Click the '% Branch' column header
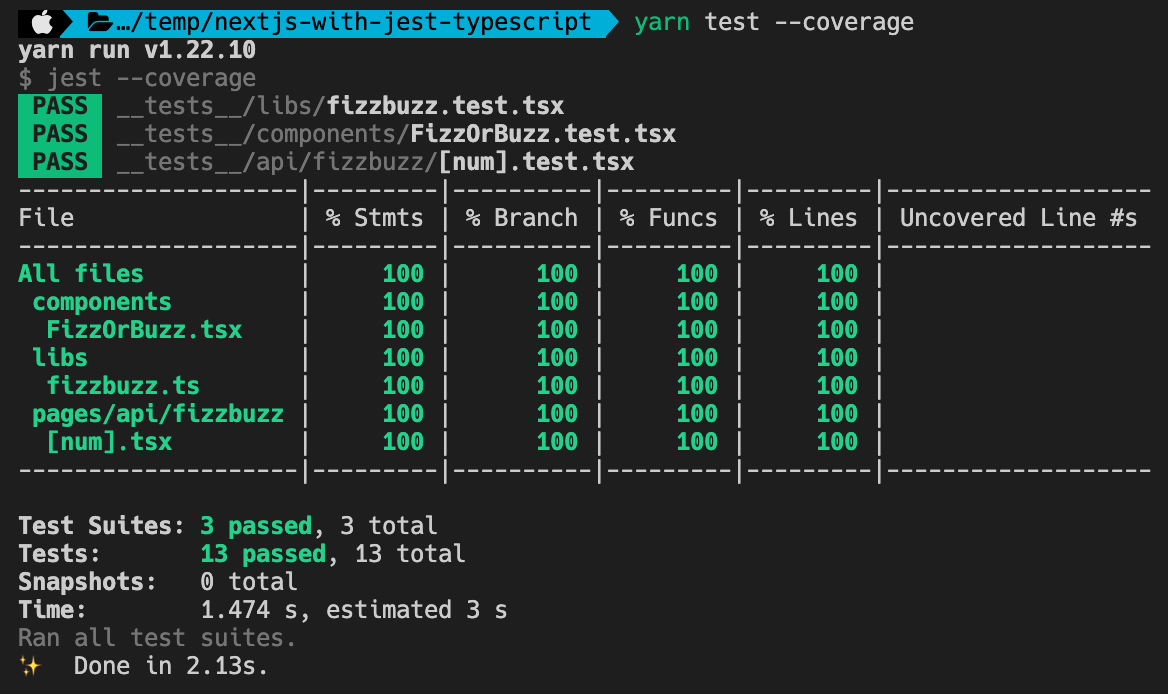Viewport: 1168px width, 694px height. coord(521,218)
